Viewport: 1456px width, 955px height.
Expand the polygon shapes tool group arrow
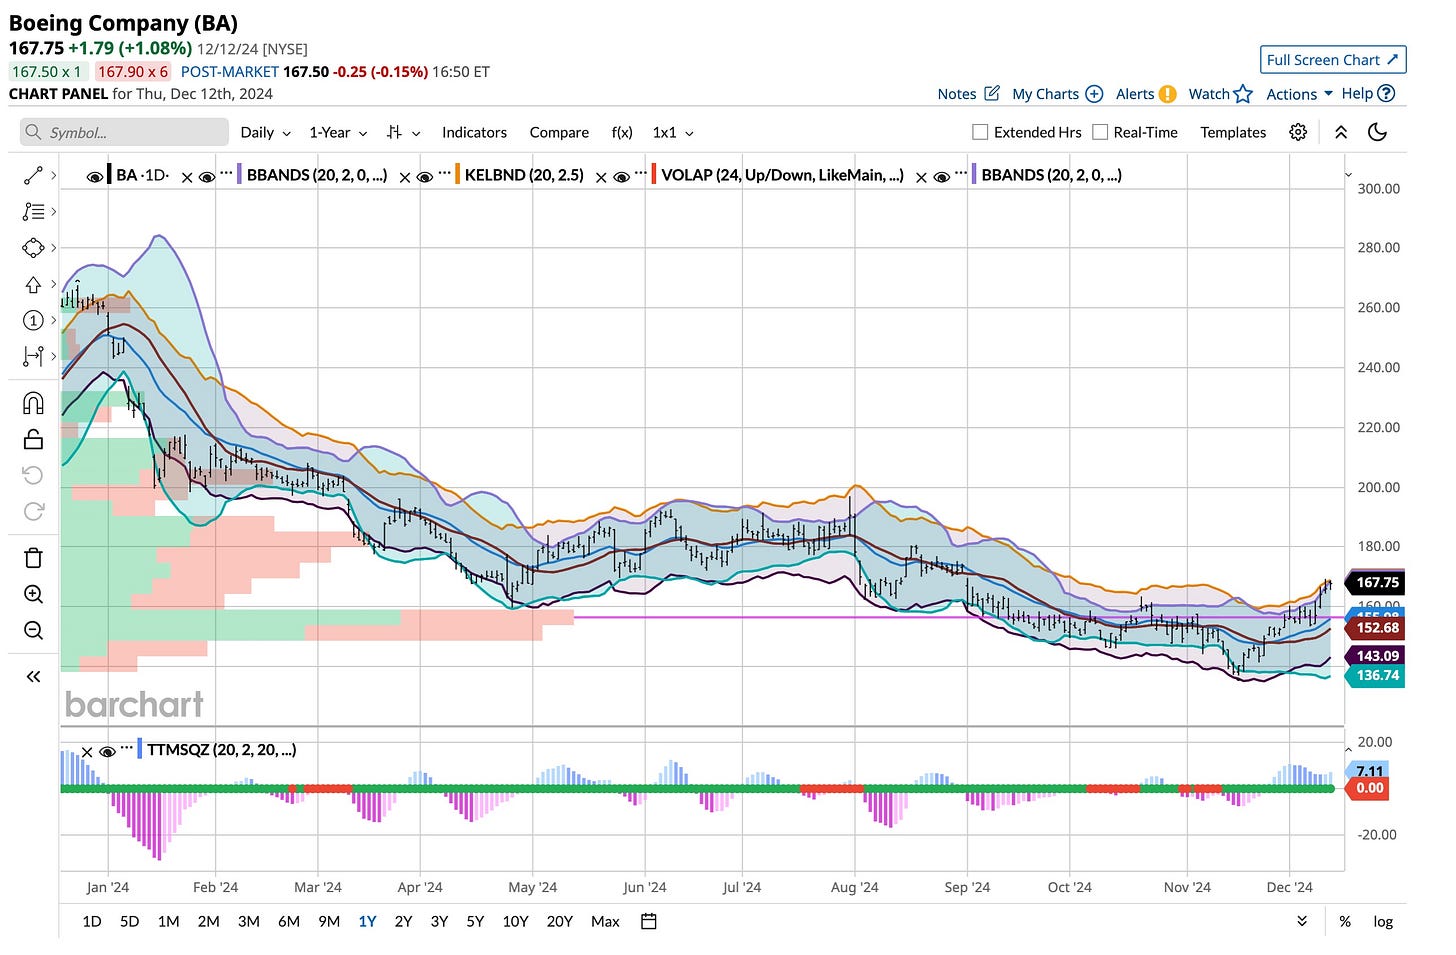53,247
